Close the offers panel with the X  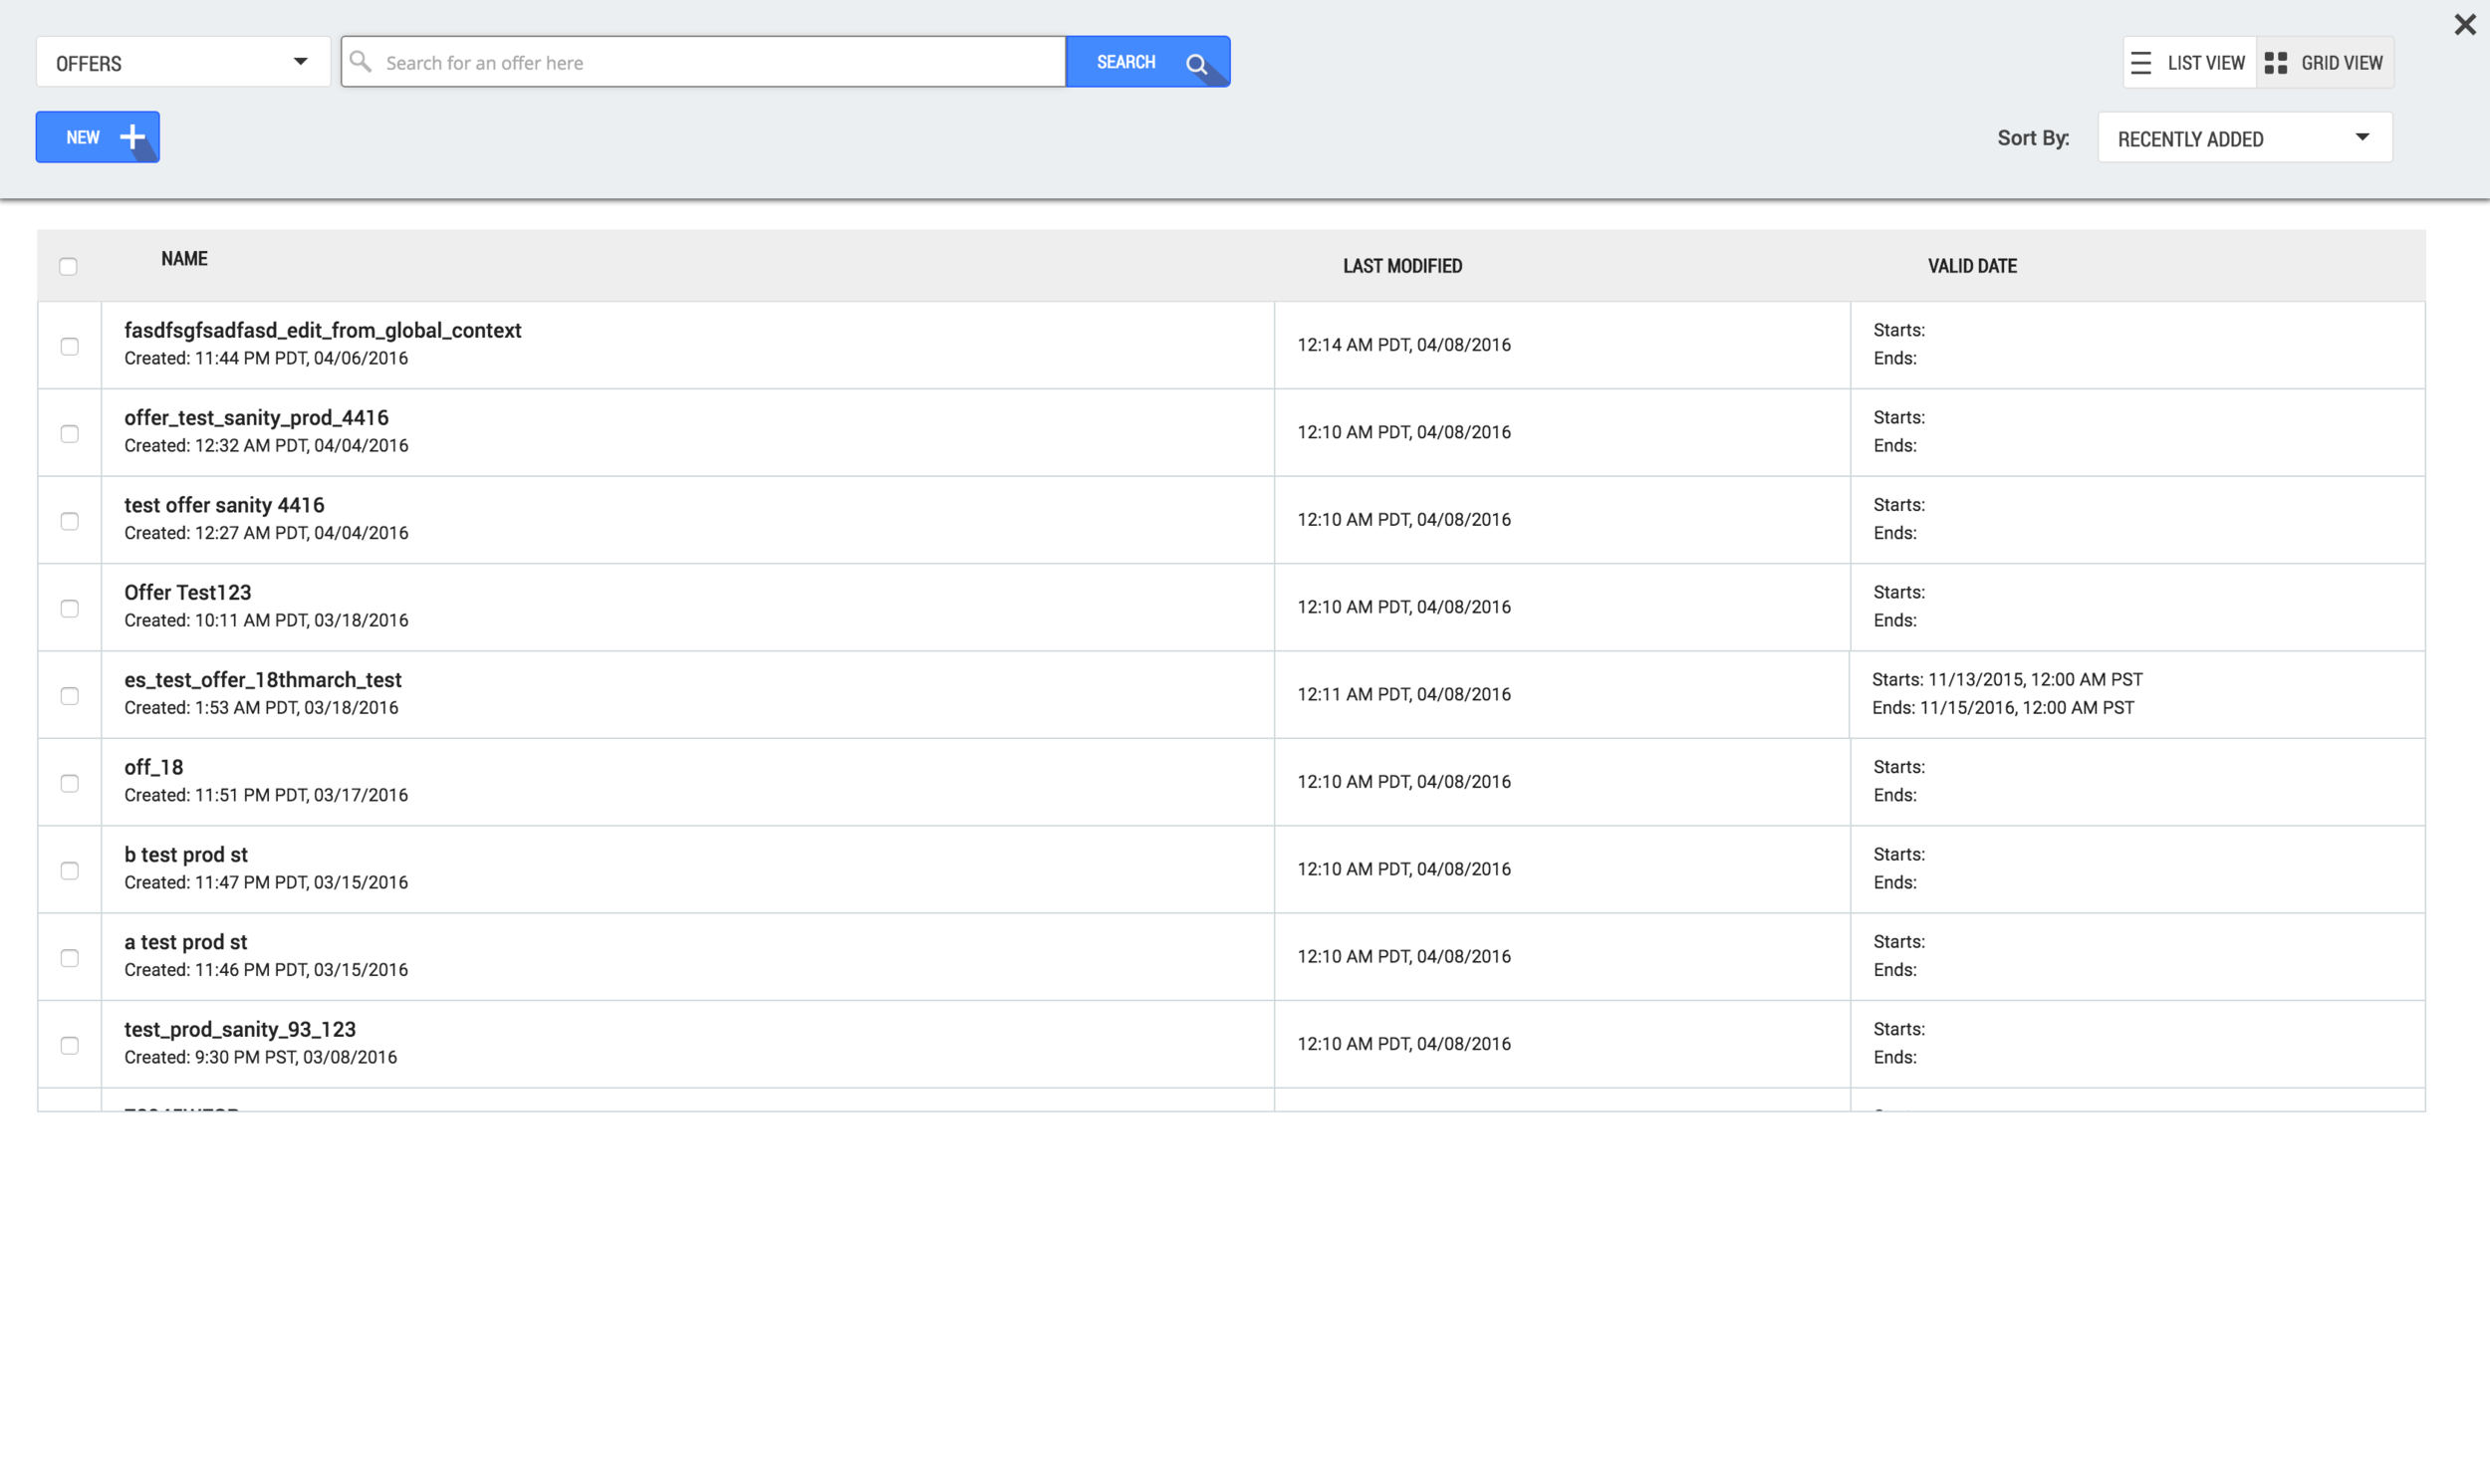pos(2465,25)
